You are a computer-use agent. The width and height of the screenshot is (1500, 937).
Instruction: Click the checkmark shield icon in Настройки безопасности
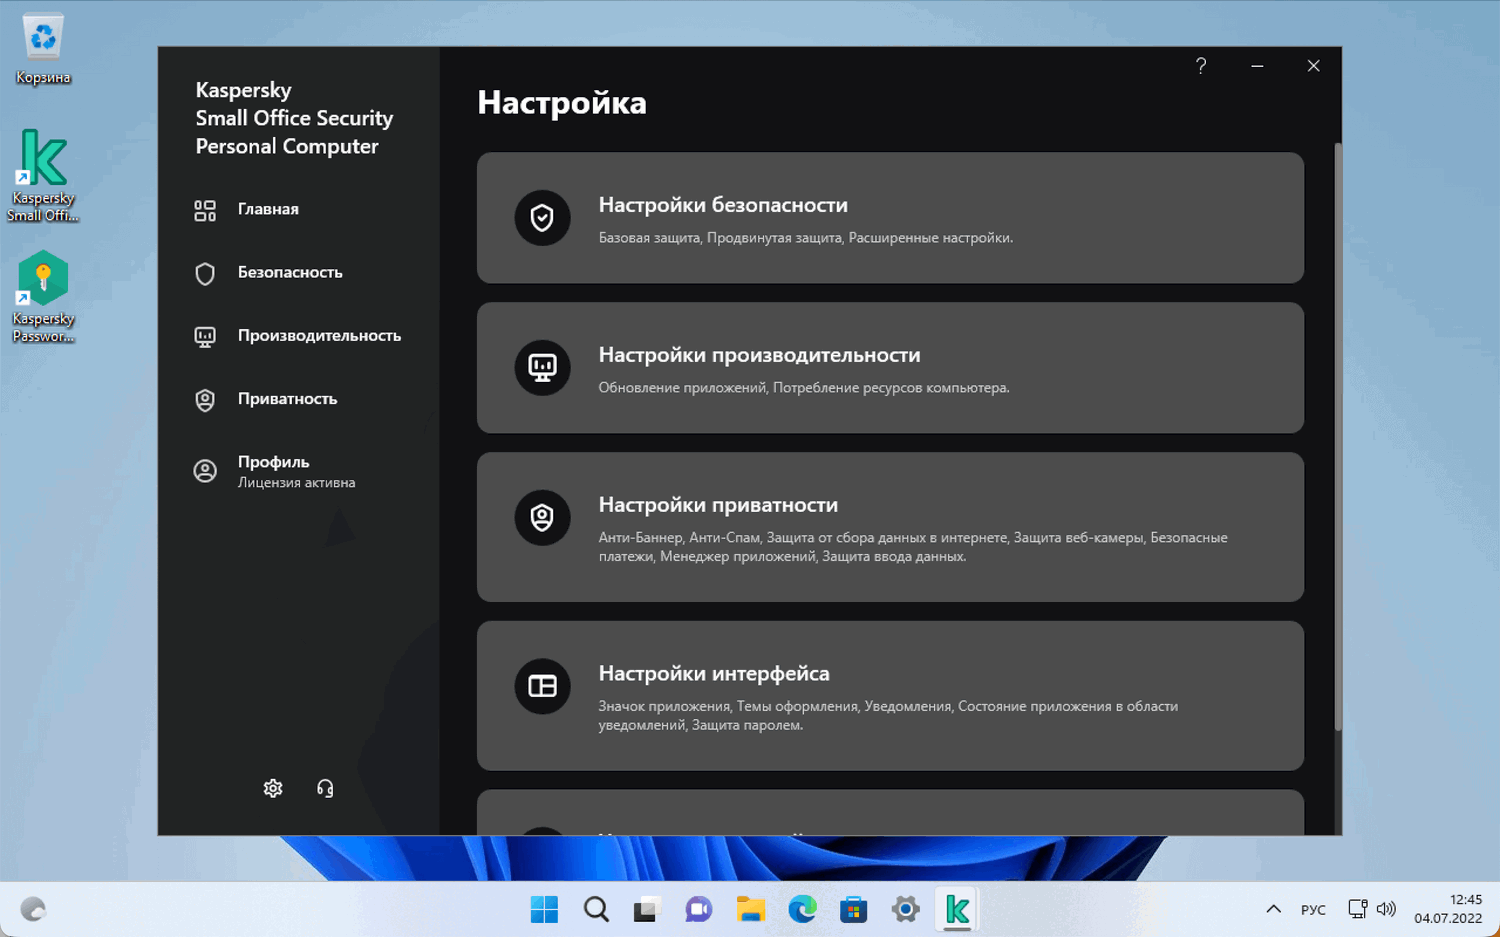[542, 218]
